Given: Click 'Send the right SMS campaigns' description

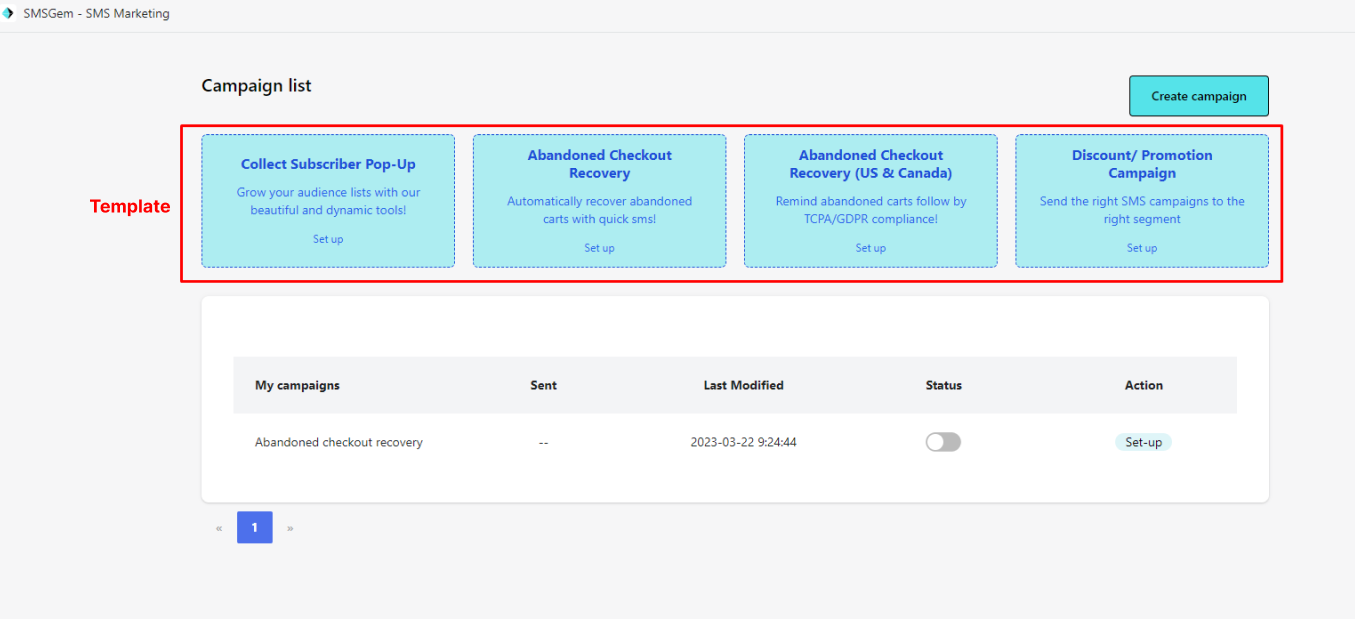Looking at the screenshot, I should tap(1142, 210).
